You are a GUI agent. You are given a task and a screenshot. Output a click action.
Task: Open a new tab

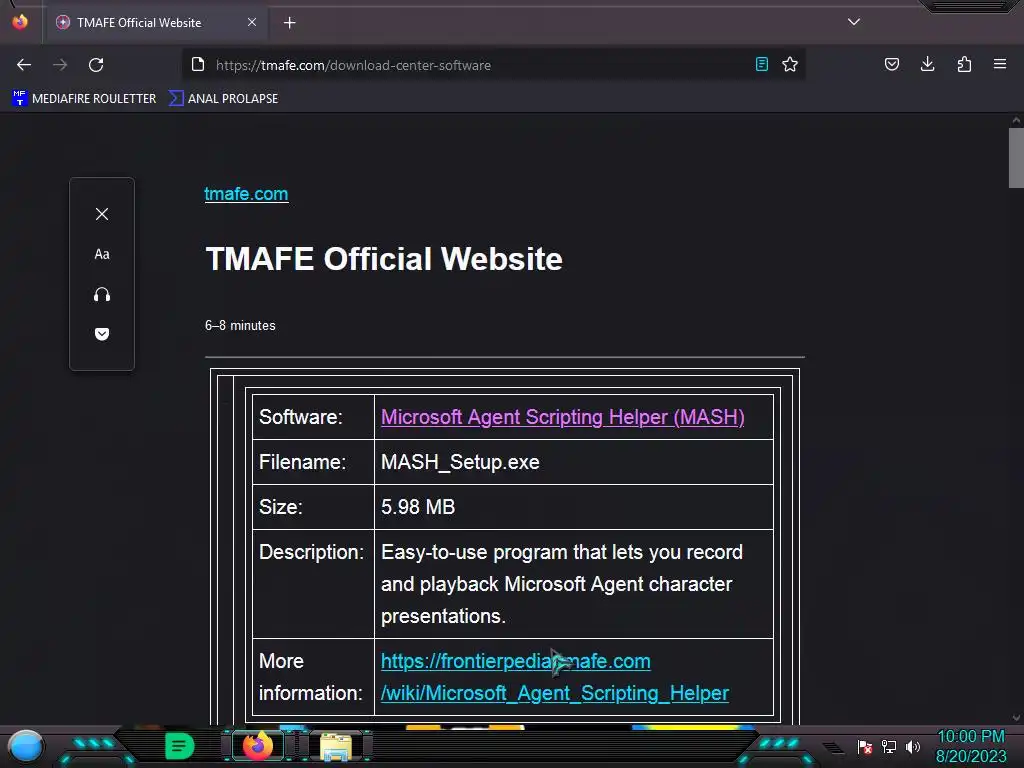[289, 23]
